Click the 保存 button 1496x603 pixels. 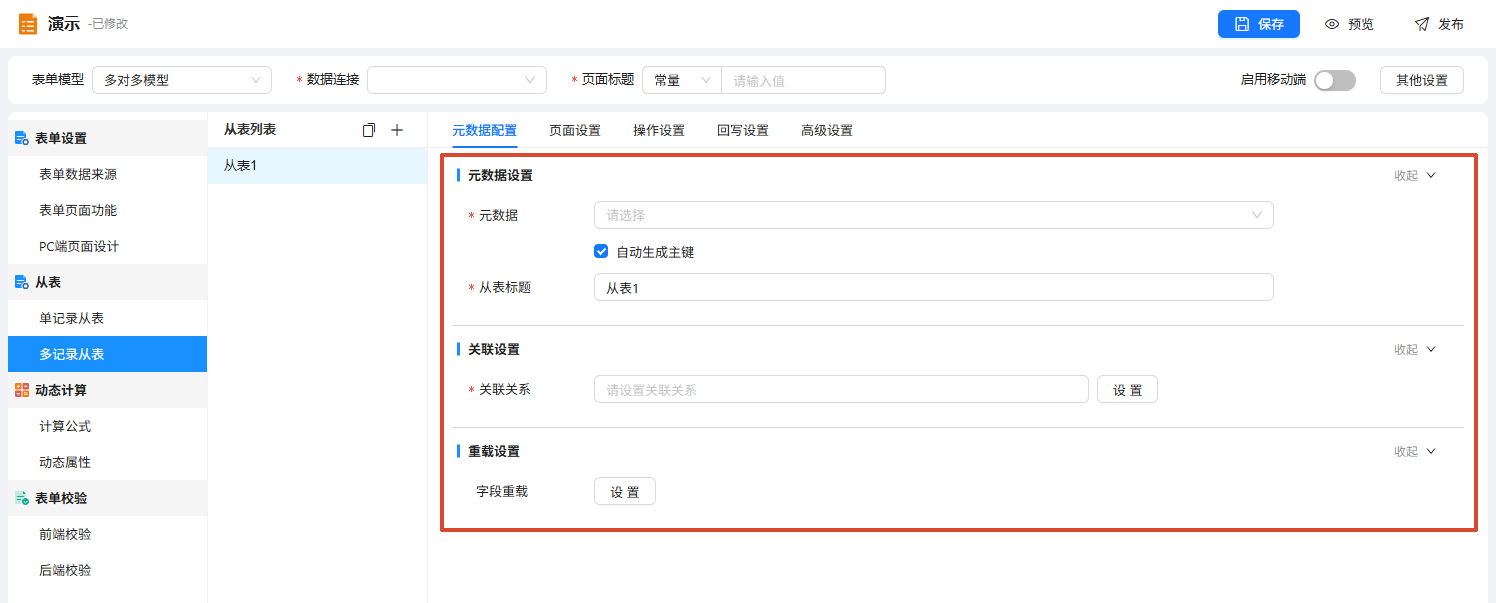pyautogui.click(x=1259, y=24)
